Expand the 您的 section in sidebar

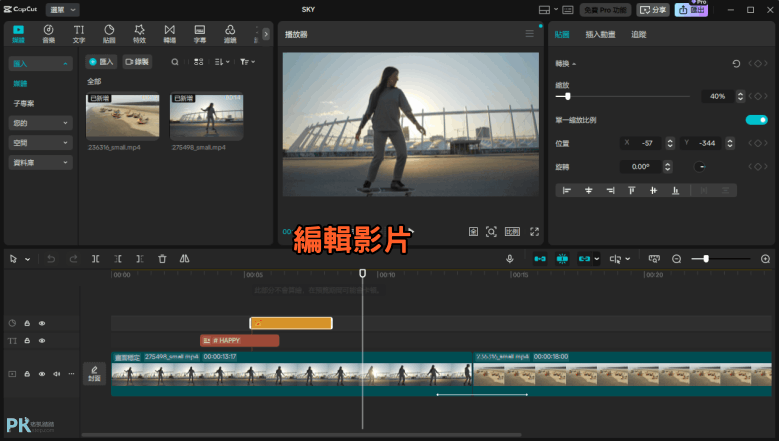coord(40,123)
